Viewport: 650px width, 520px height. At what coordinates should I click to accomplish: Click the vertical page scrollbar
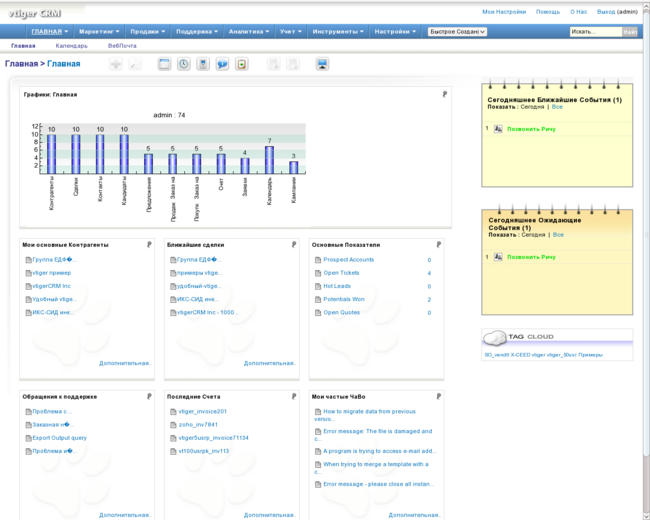646,260
